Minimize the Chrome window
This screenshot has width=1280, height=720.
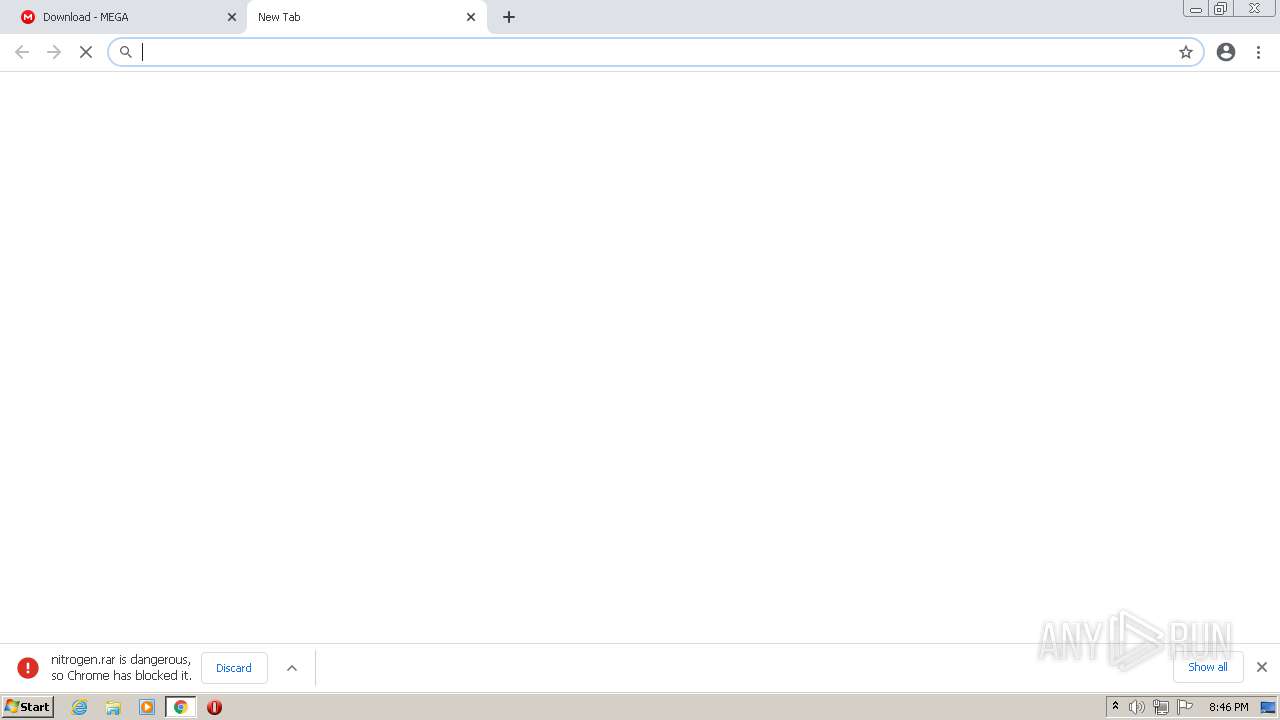[1196, 8]
